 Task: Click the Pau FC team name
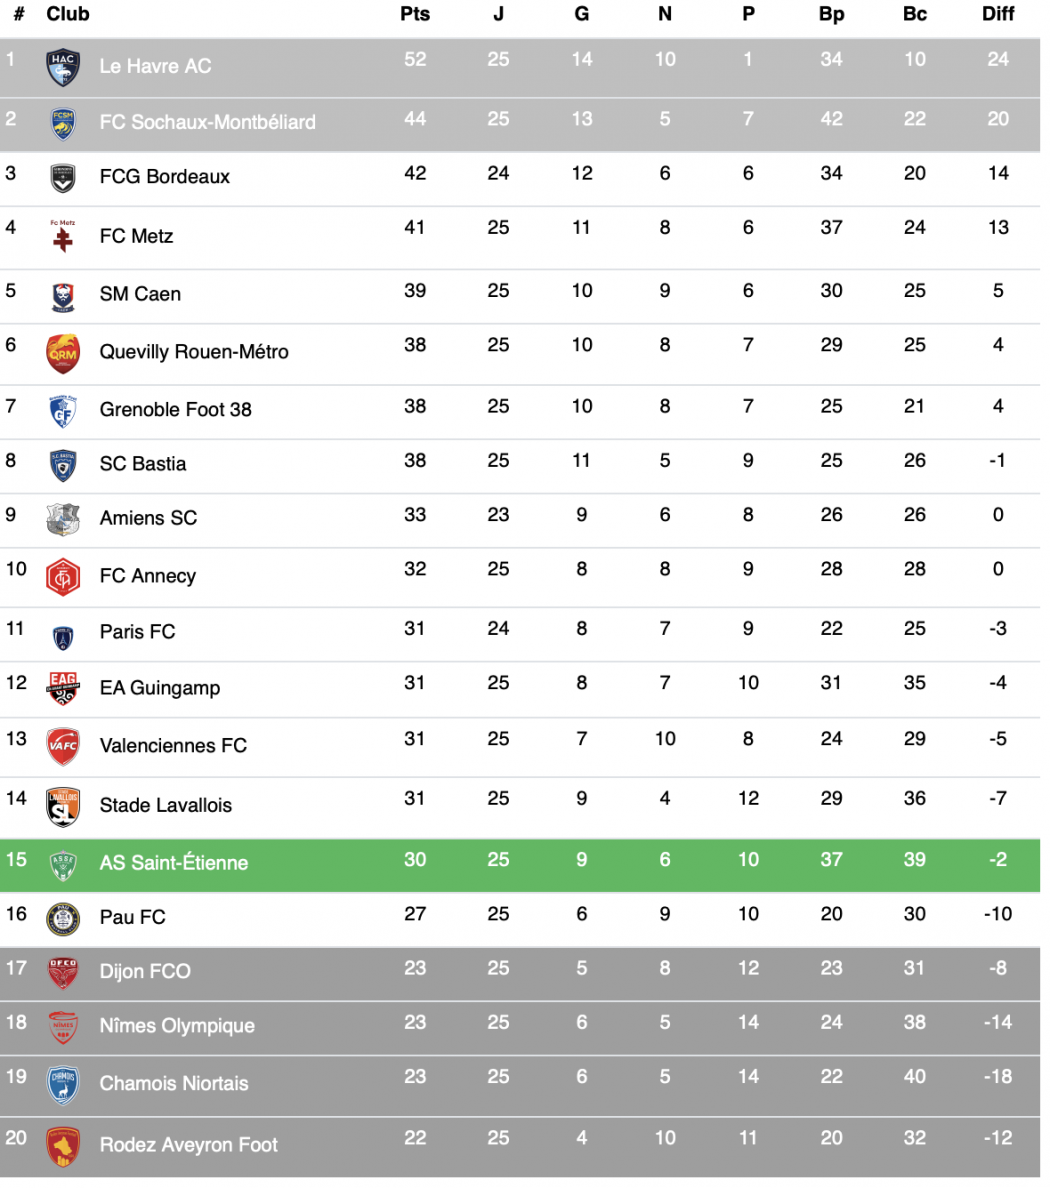pos(133,918)
